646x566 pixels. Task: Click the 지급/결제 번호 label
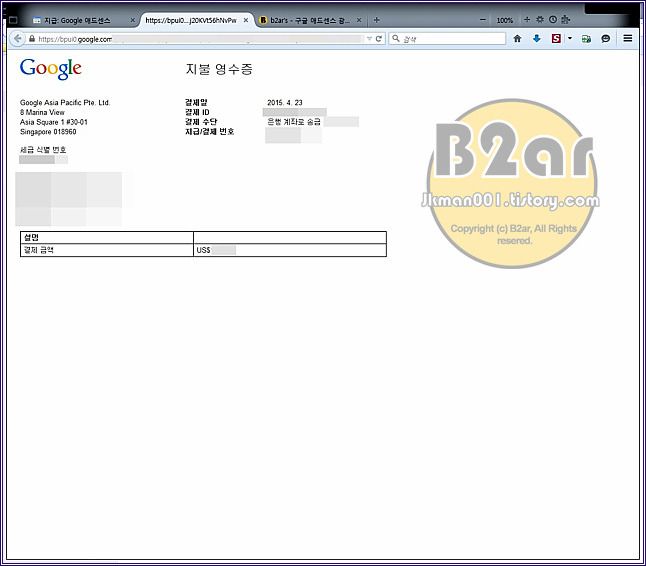[210, 131]
